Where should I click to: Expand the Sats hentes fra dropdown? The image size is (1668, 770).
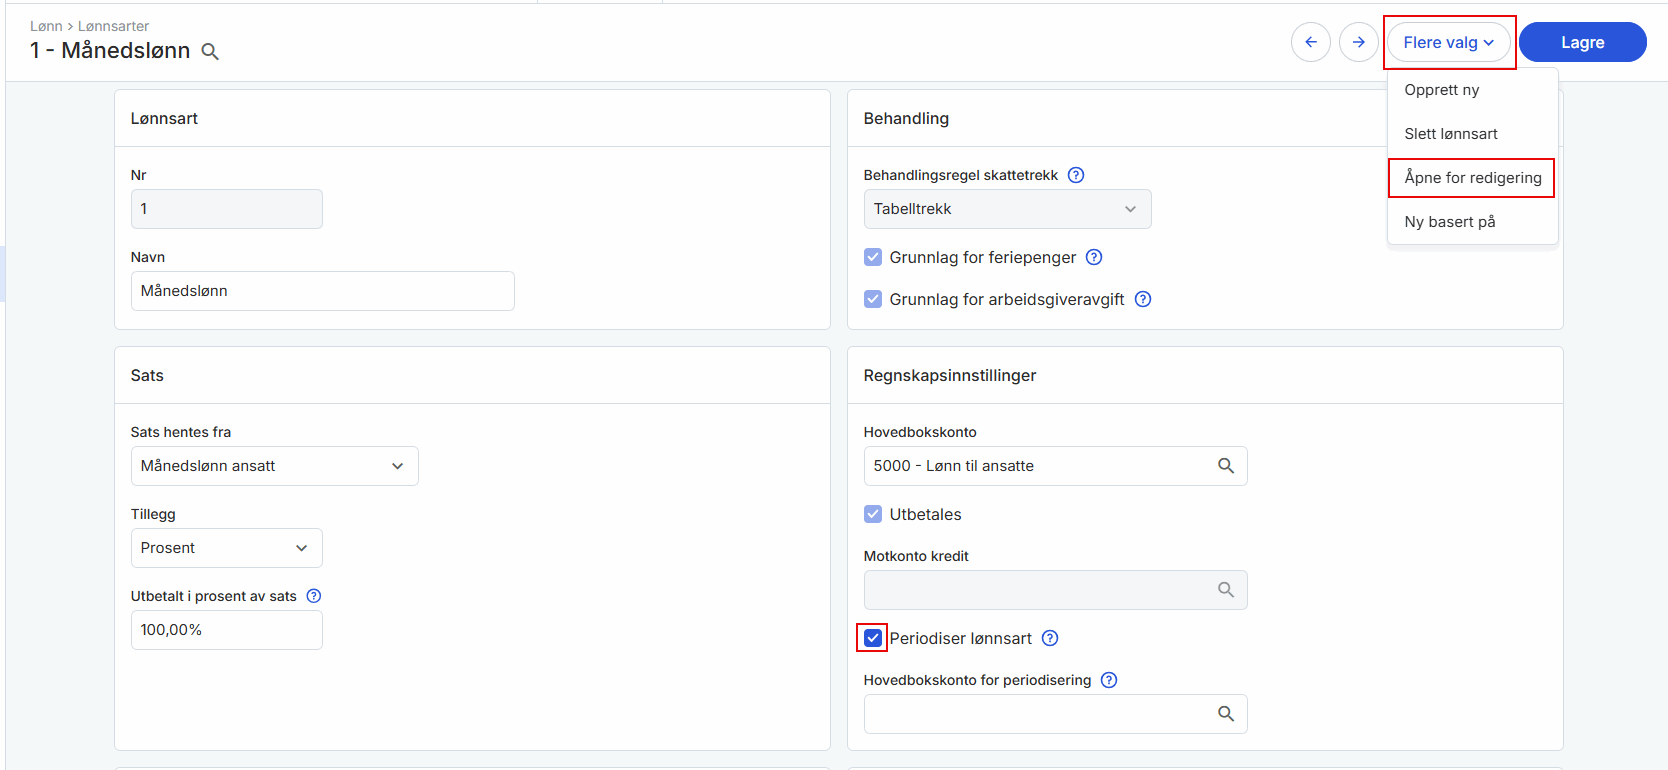[274, 466]
